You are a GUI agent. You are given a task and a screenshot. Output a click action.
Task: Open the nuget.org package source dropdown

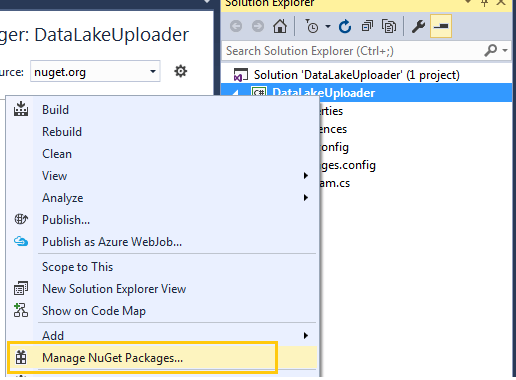tap(95, 71)
